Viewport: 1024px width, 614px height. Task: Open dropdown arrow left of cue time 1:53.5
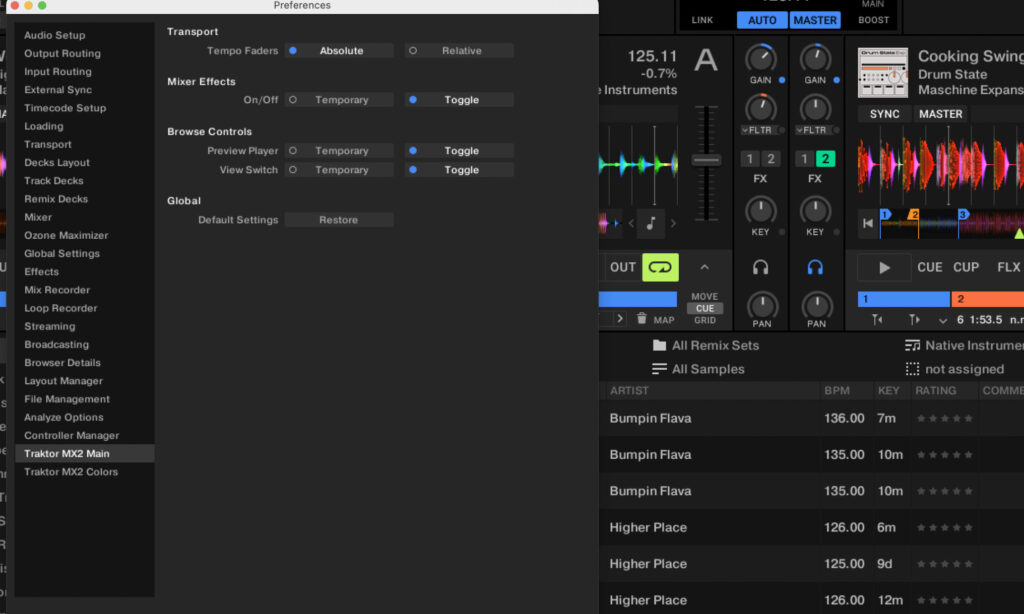coord(942,320)
